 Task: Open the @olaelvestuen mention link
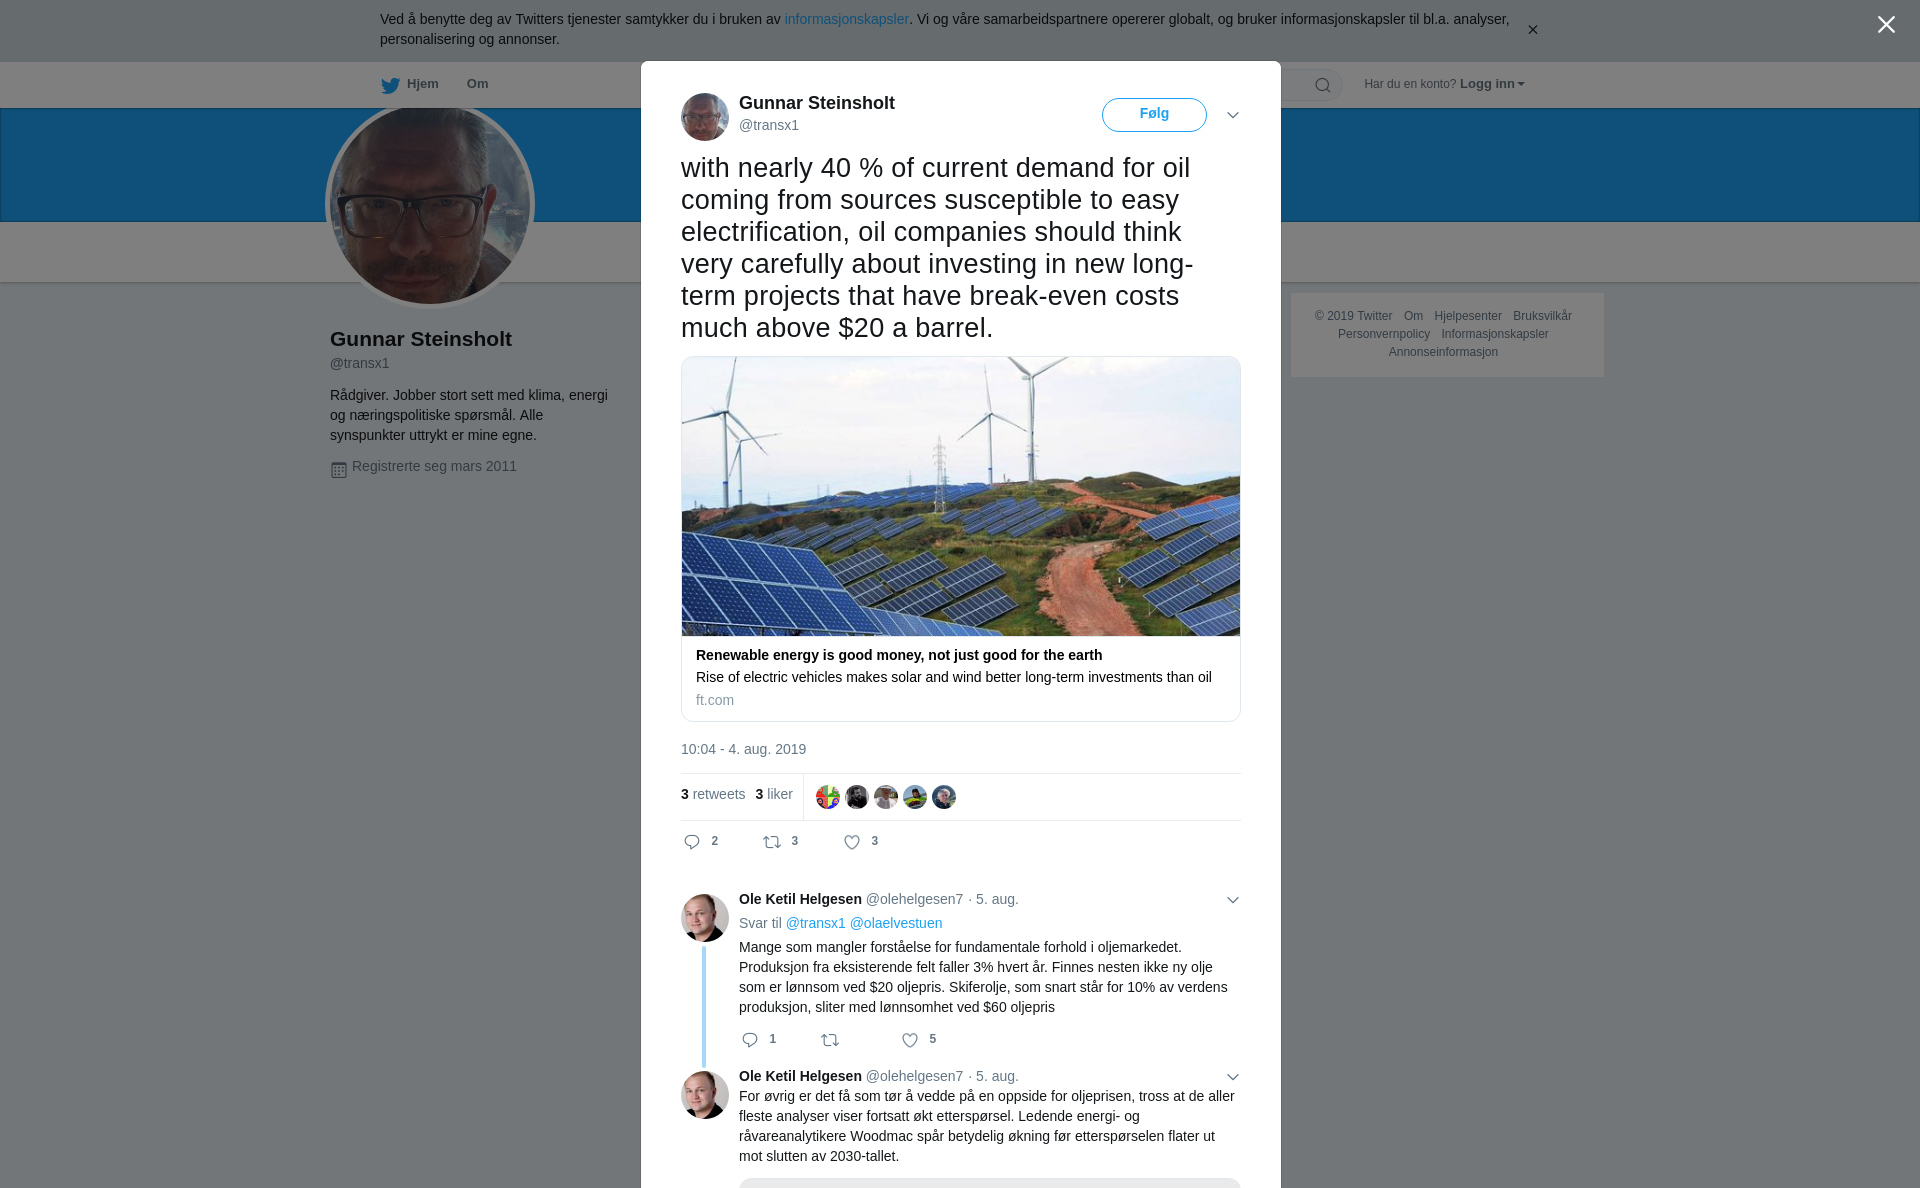point(895,923)
